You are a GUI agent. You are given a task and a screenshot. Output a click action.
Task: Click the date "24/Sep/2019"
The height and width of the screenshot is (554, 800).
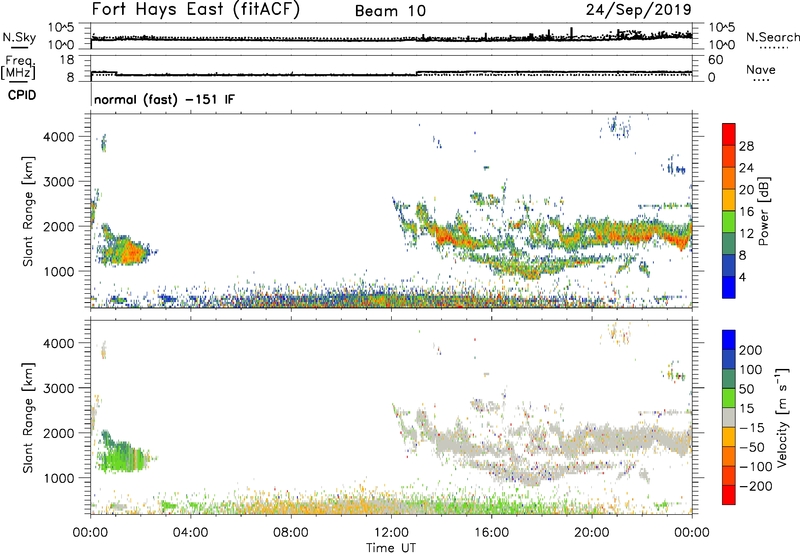[x=638, y=9]
